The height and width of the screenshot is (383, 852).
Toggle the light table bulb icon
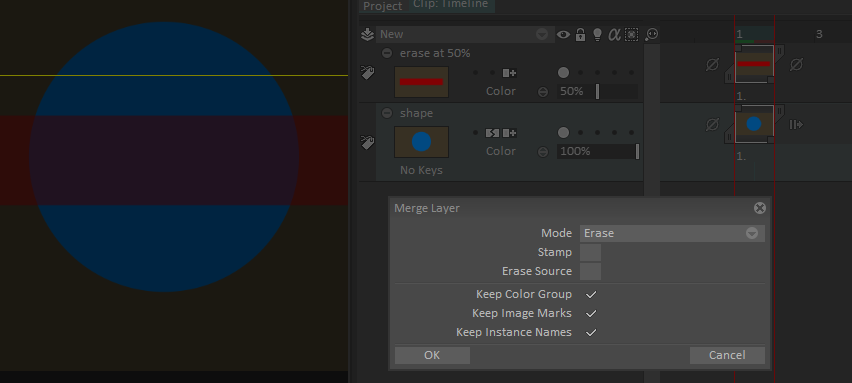597,35
